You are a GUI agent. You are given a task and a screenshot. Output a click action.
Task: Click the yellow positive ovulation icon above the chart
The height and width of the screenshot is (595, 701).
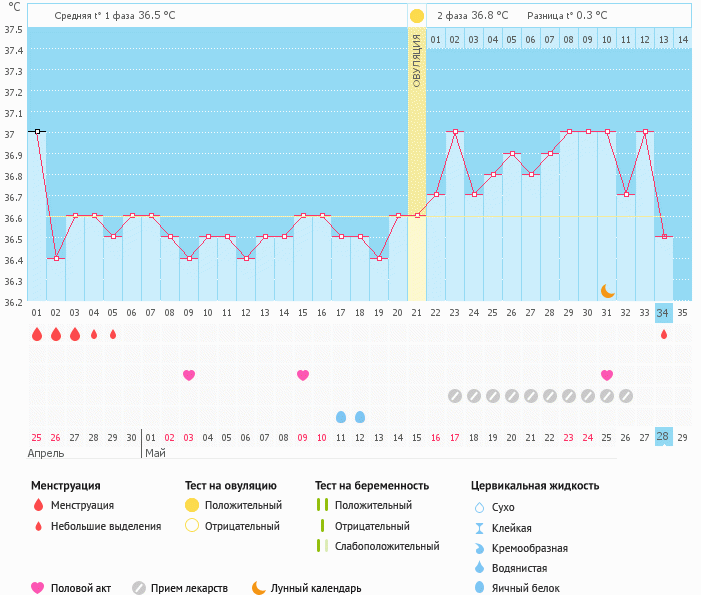(x=416, y=16)
